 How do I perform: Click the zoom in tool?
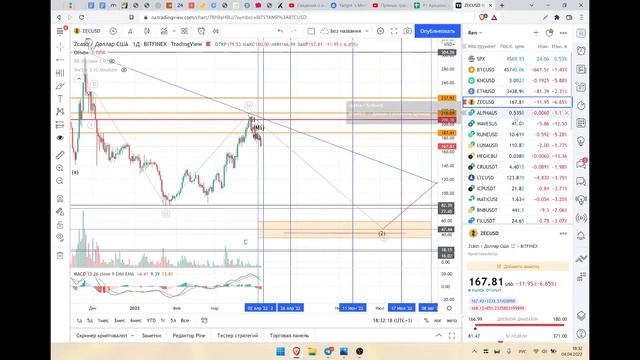[60, 168]
